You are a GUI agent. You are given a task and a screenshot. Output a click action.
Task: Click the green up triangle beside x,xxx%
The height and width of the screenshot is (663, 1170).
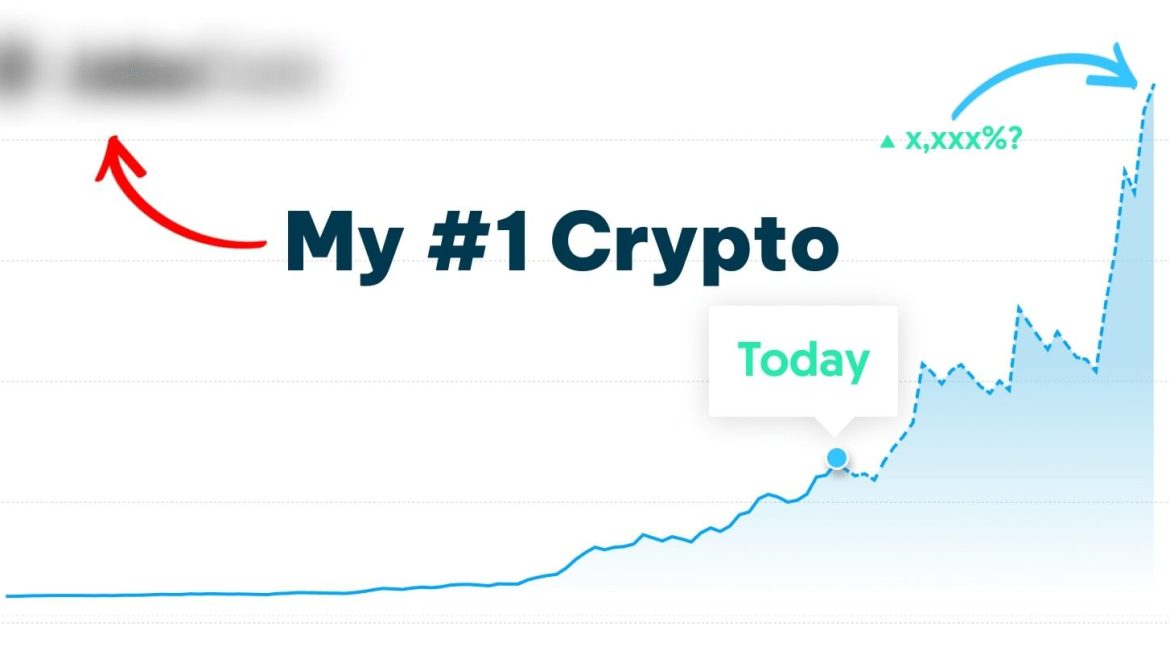click(x=887, y=141)
